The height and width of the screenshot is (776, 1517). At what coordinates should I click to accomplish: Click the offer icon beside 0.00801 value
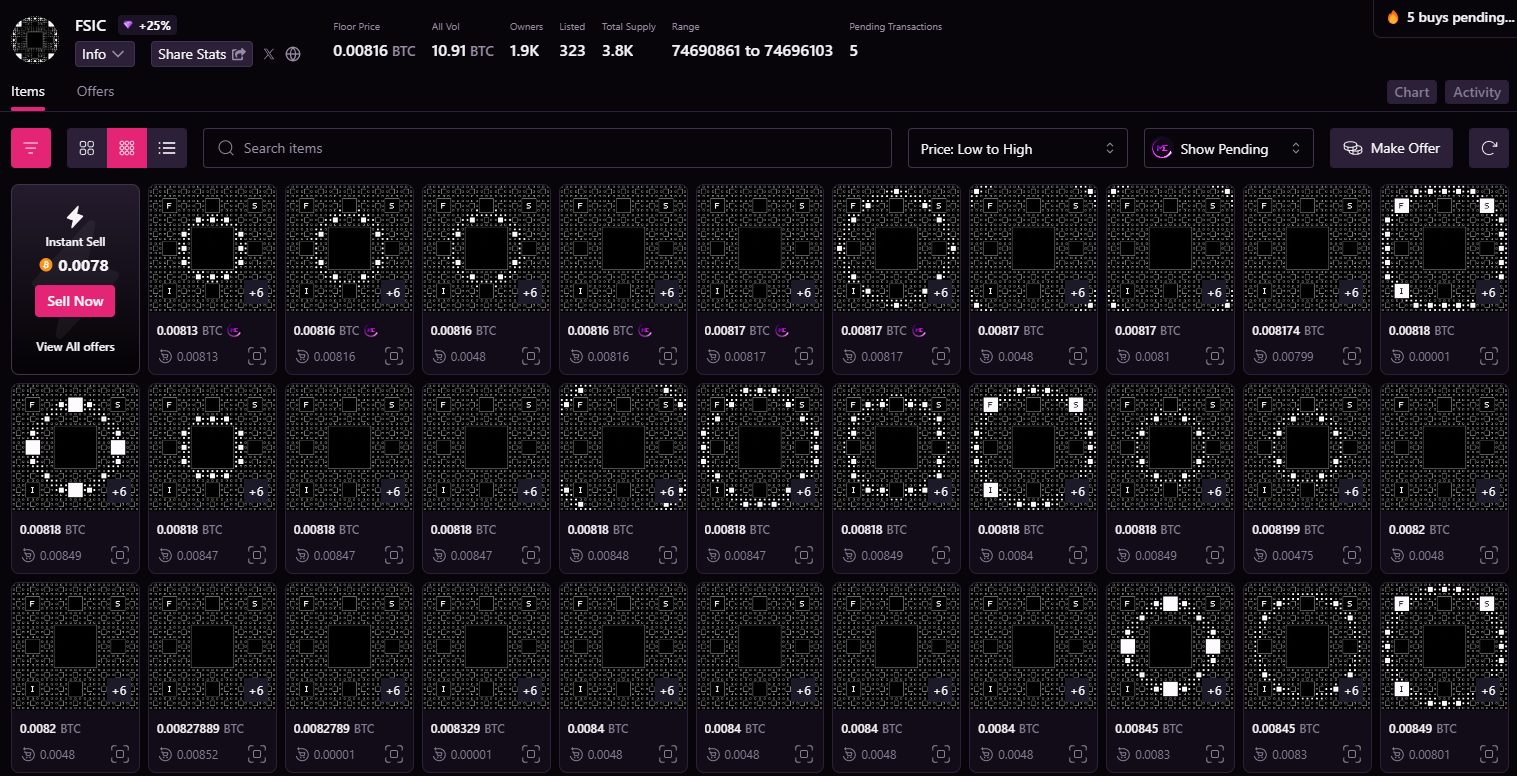pos(1398,755)
